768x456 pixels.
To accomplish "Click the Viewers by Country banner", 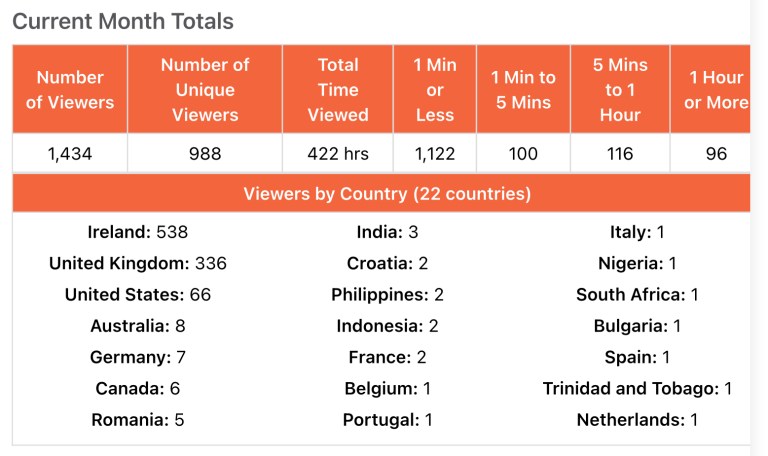I will tap(387, 193).
